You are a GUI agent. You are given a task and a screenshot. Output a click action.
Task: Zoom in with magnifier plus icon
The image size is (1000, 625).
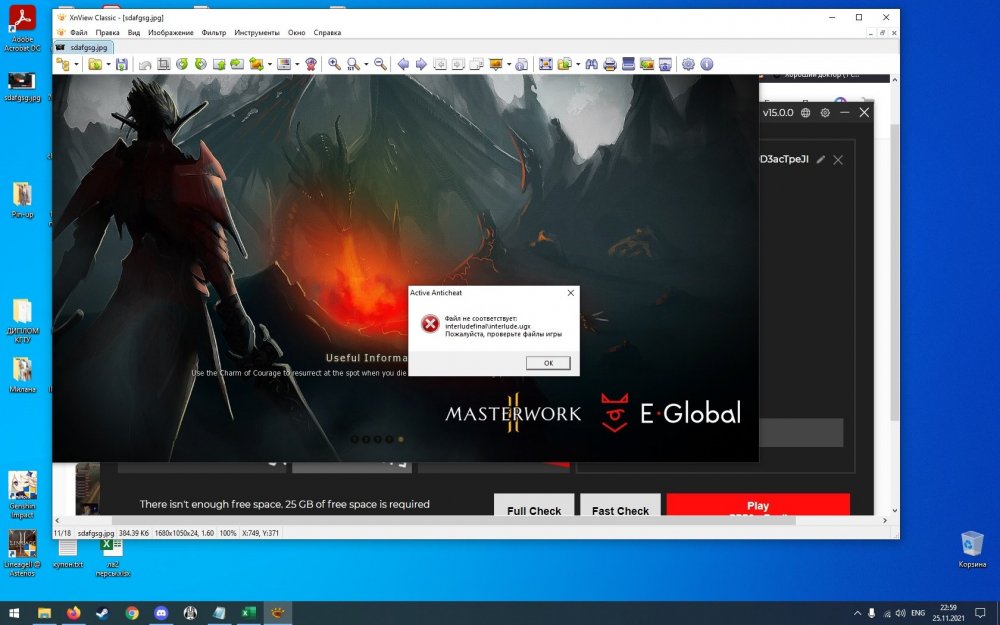coord(335,64)
